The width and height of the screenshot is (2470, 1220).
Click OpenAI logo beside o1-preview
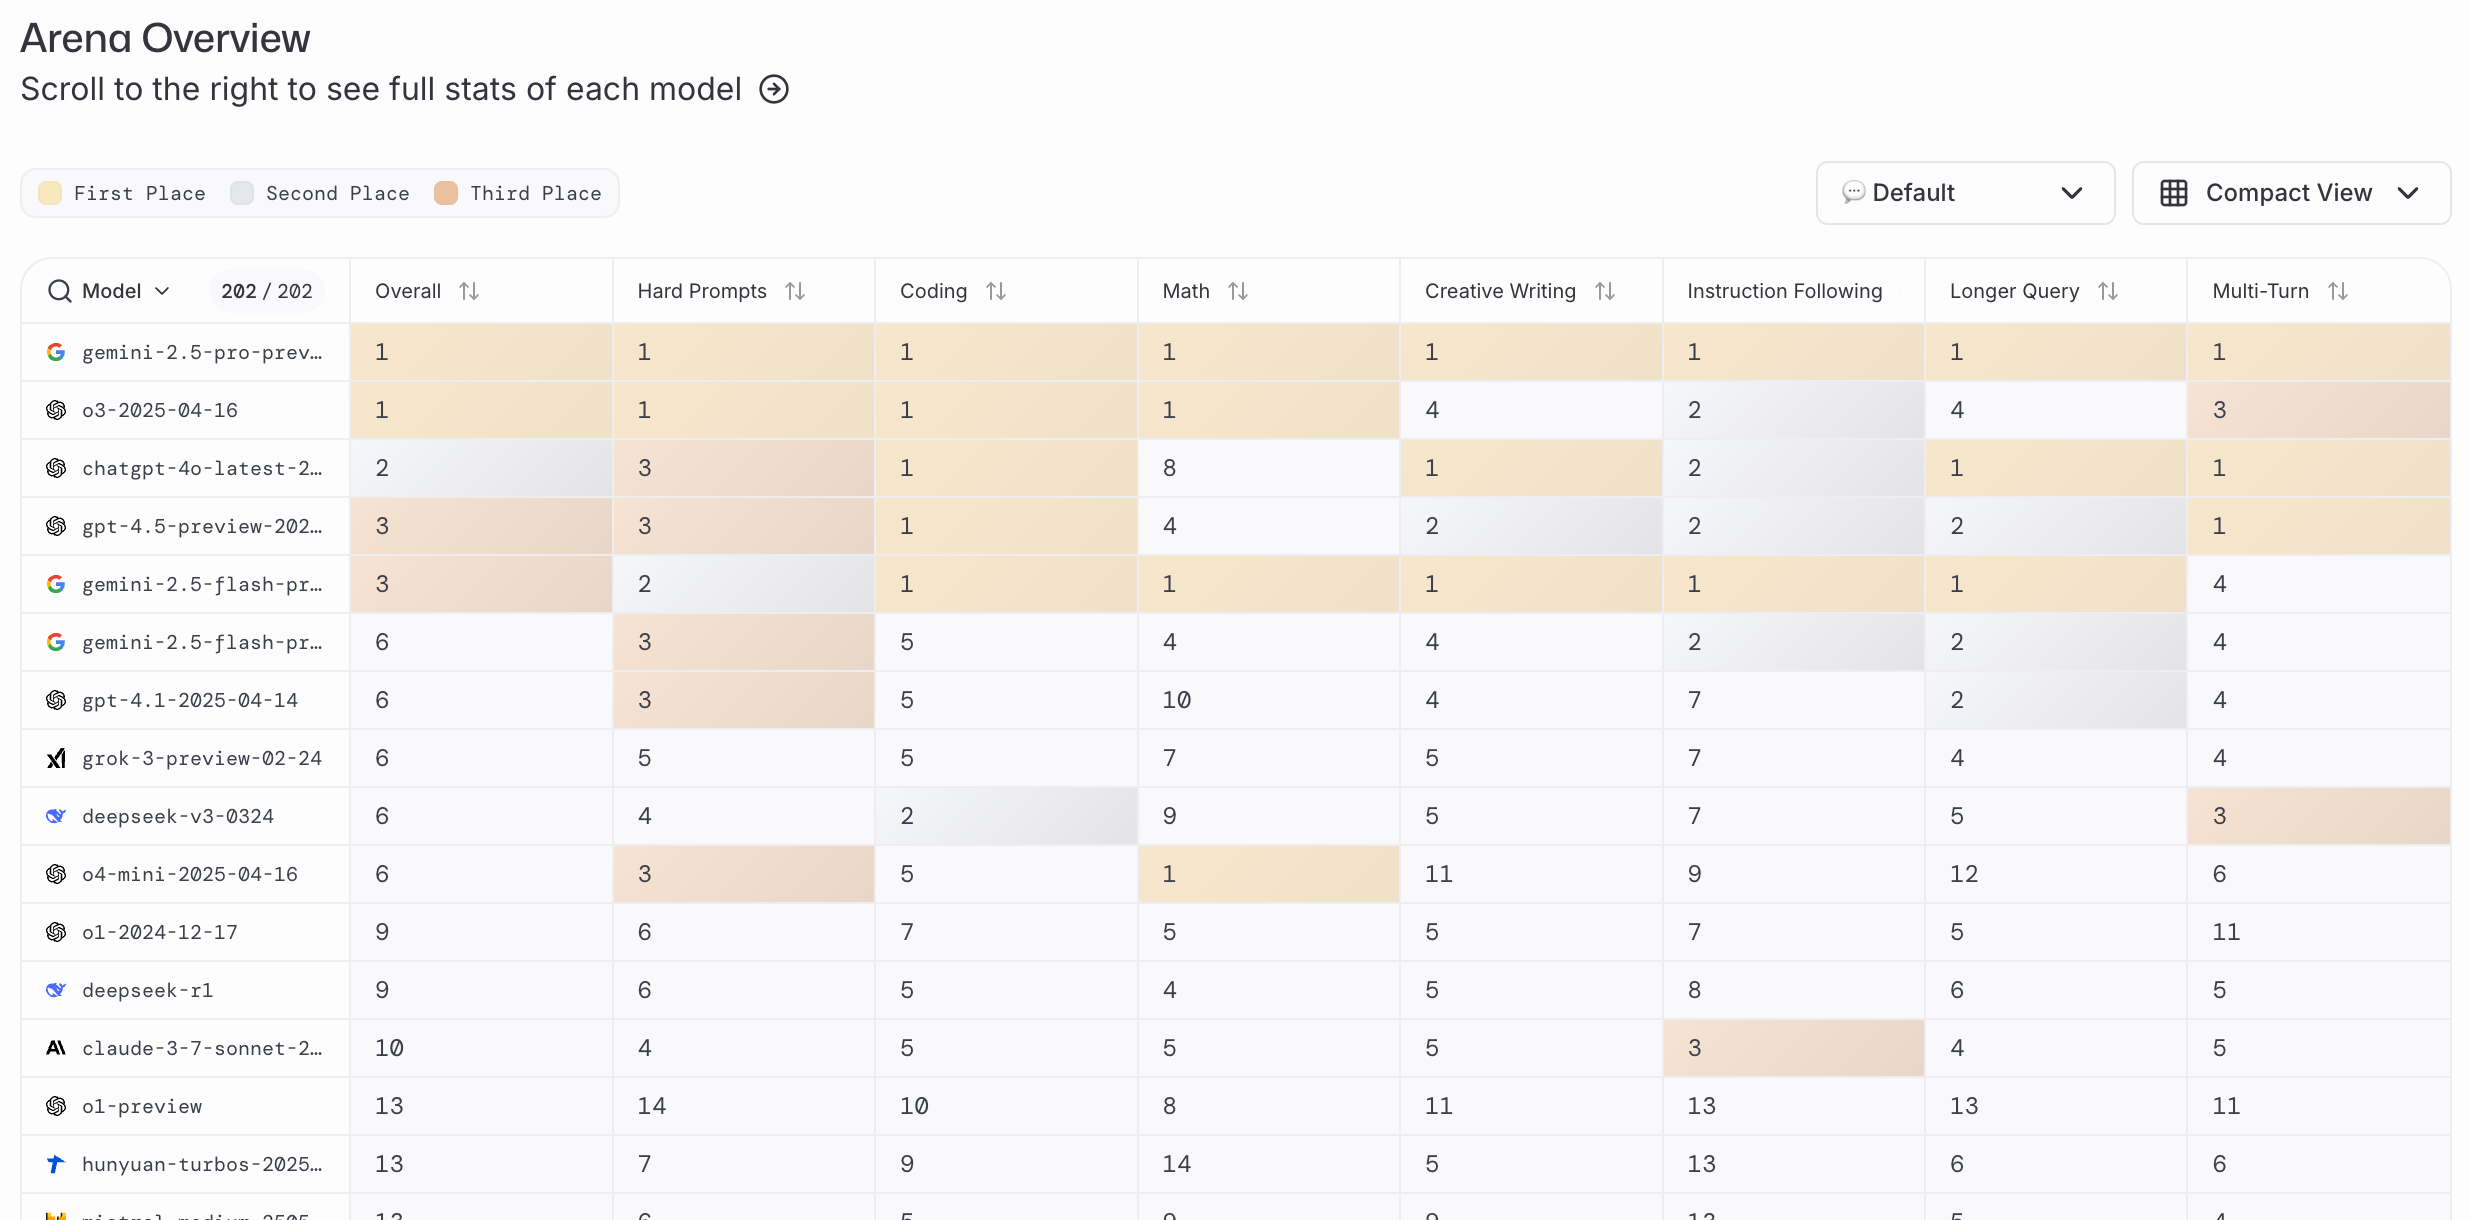56,1106
